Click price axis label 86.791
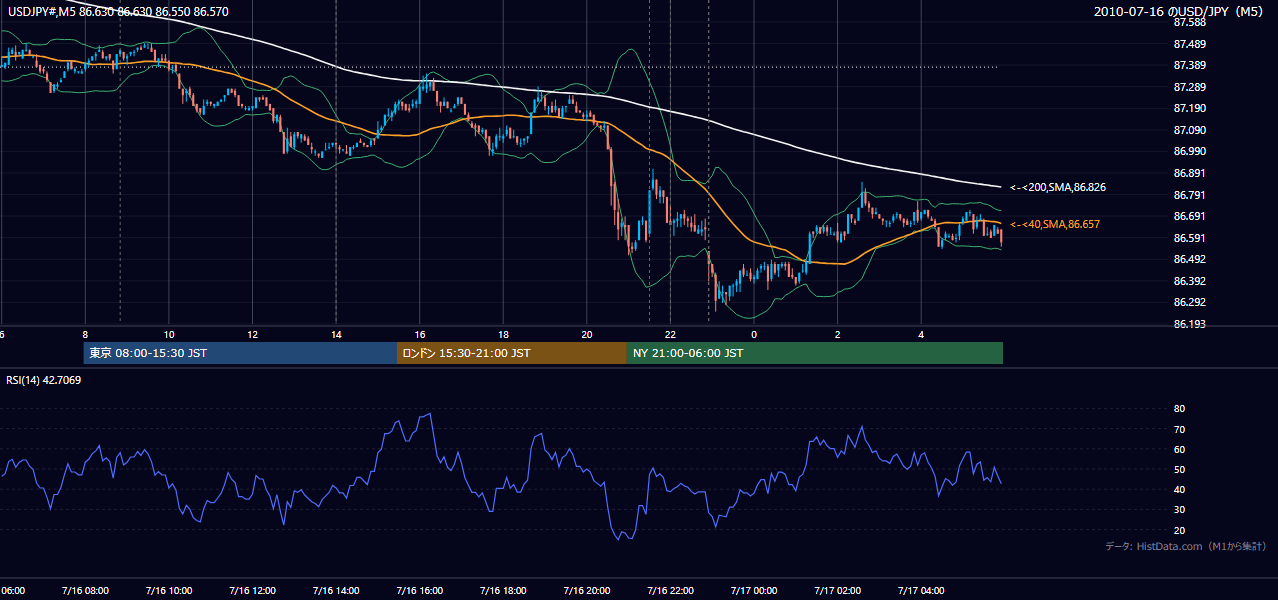Viewport: 1278px width, 600px height. coord(1190,195)
